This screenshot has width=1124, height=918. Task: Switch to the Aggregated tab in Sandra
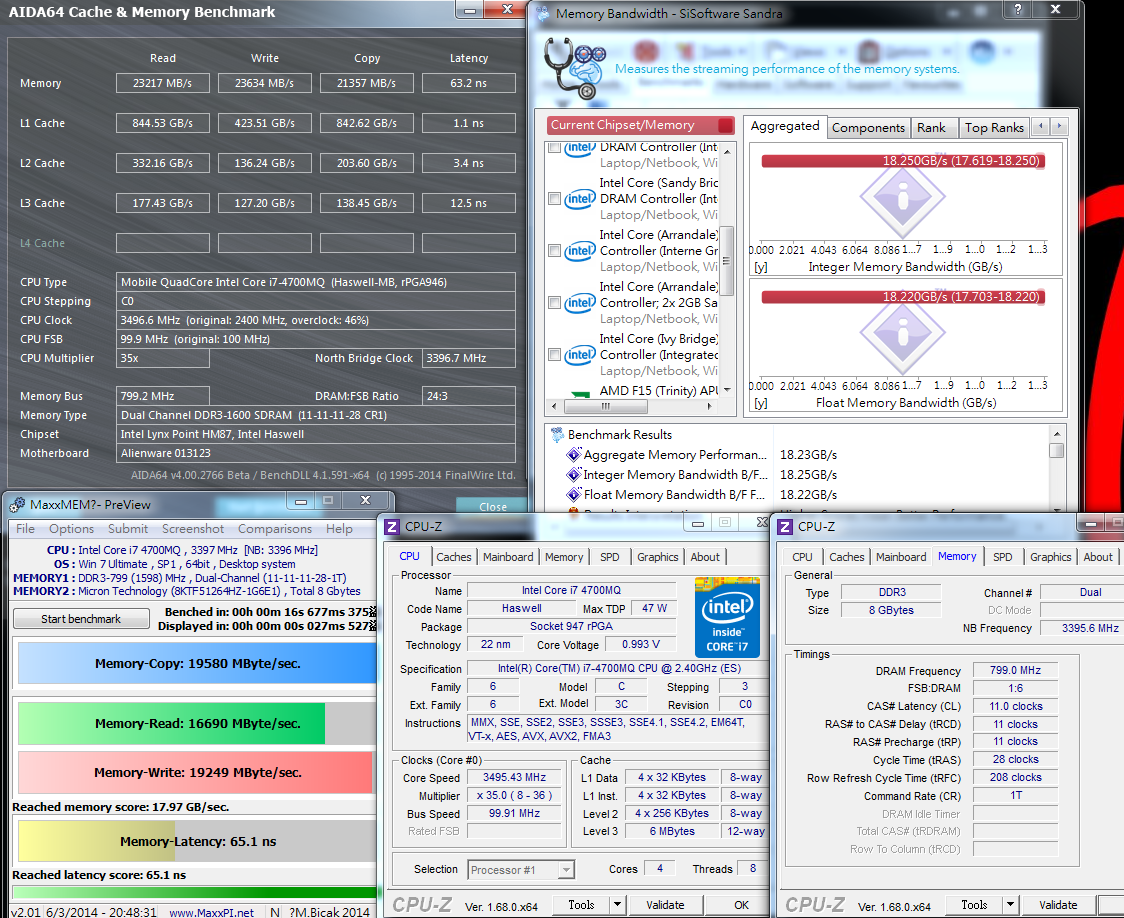[785, 126]
